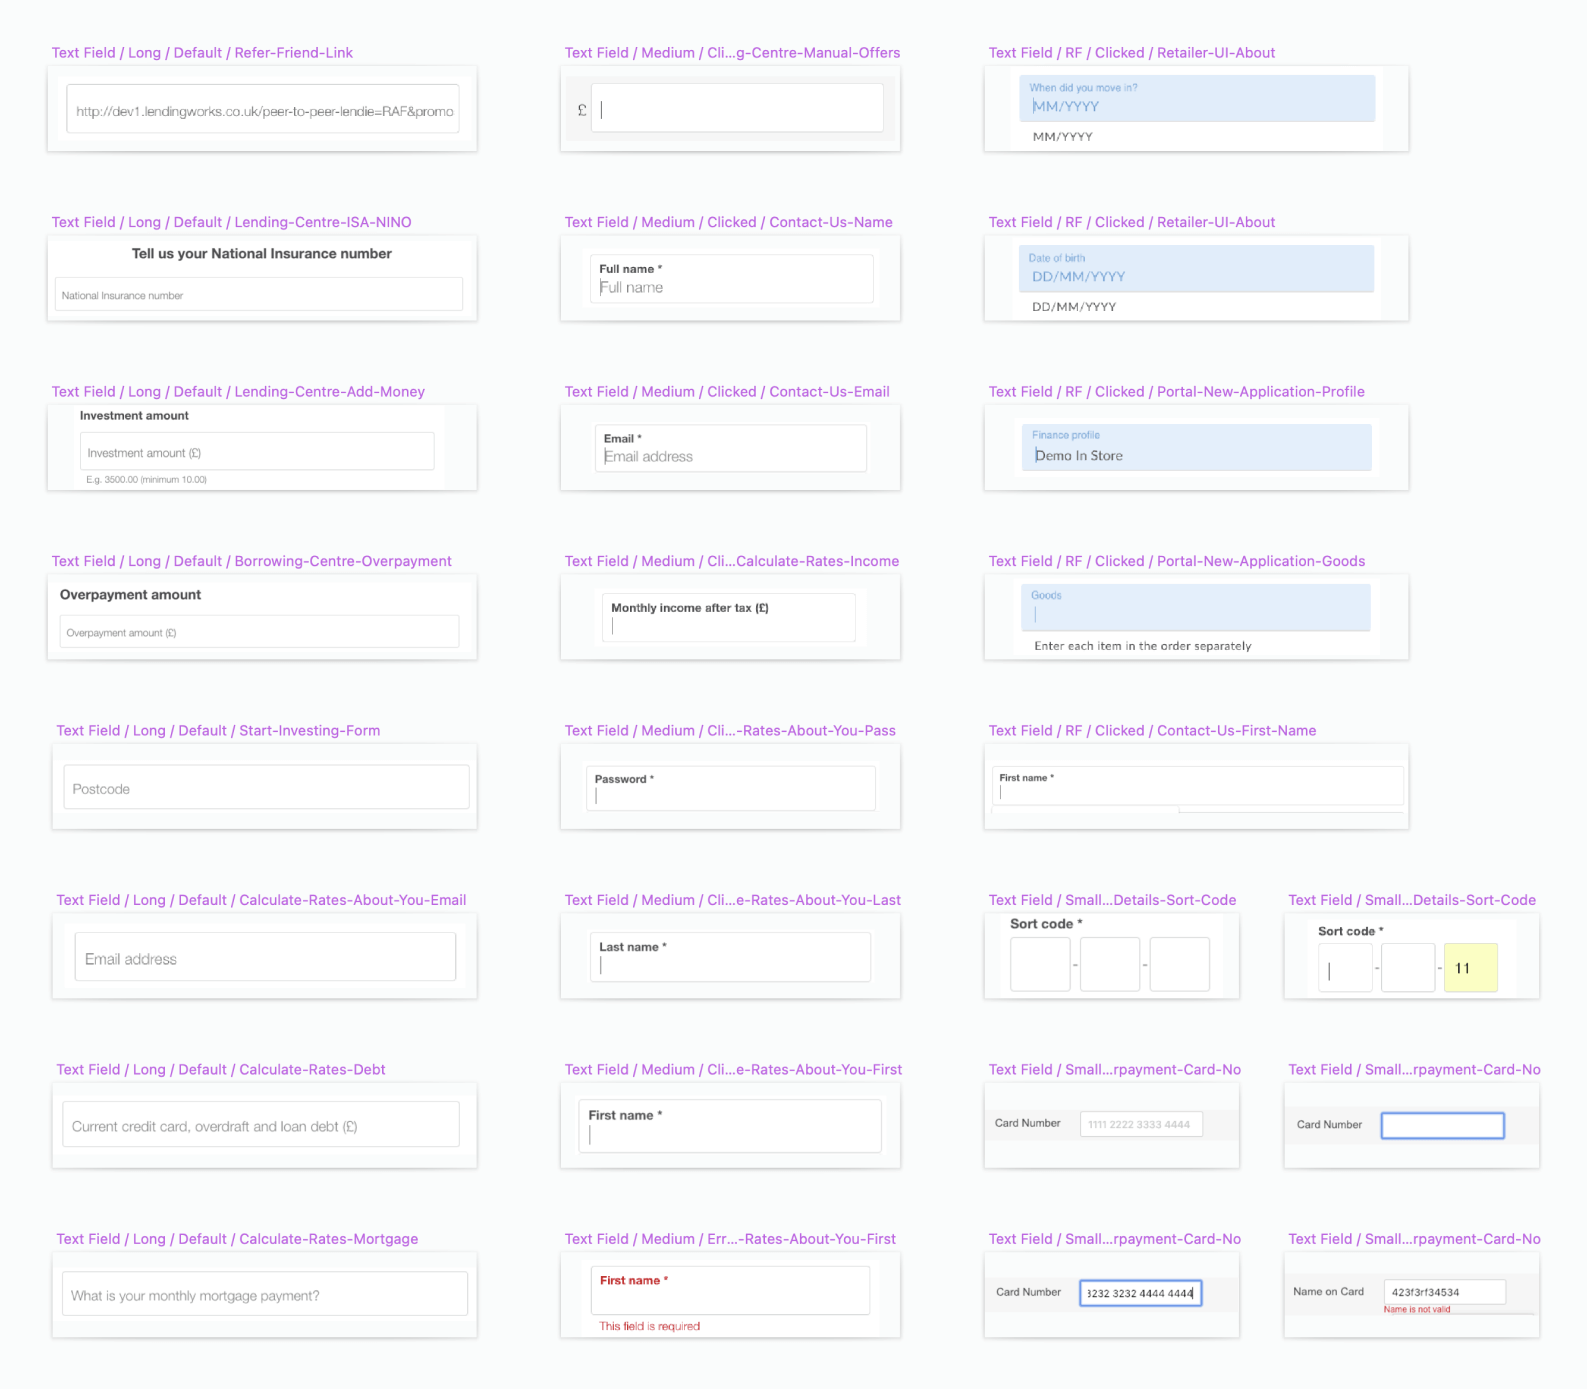Click the Last name * input field
This screenshot has height=1389, width=1587.
(x=730, y=957)
